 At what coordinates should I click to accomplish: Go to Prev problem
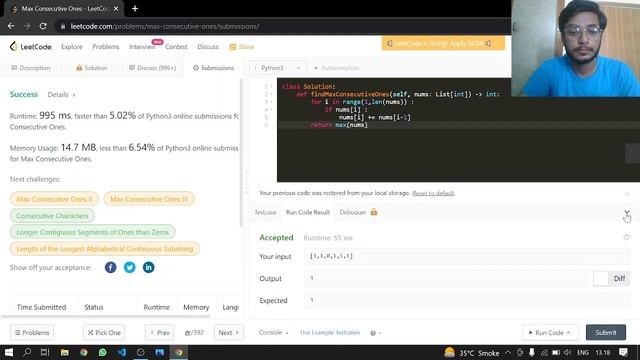coord(160,333)
